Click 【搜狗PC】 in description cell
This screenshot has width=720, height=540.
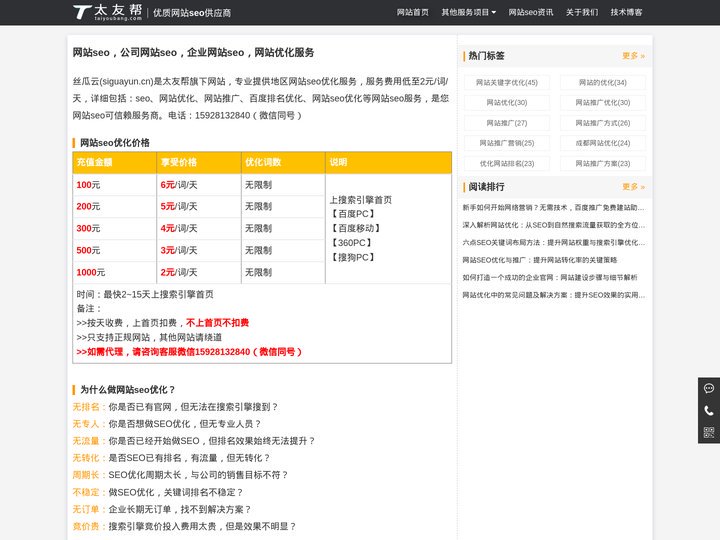[x=353, y=258]
